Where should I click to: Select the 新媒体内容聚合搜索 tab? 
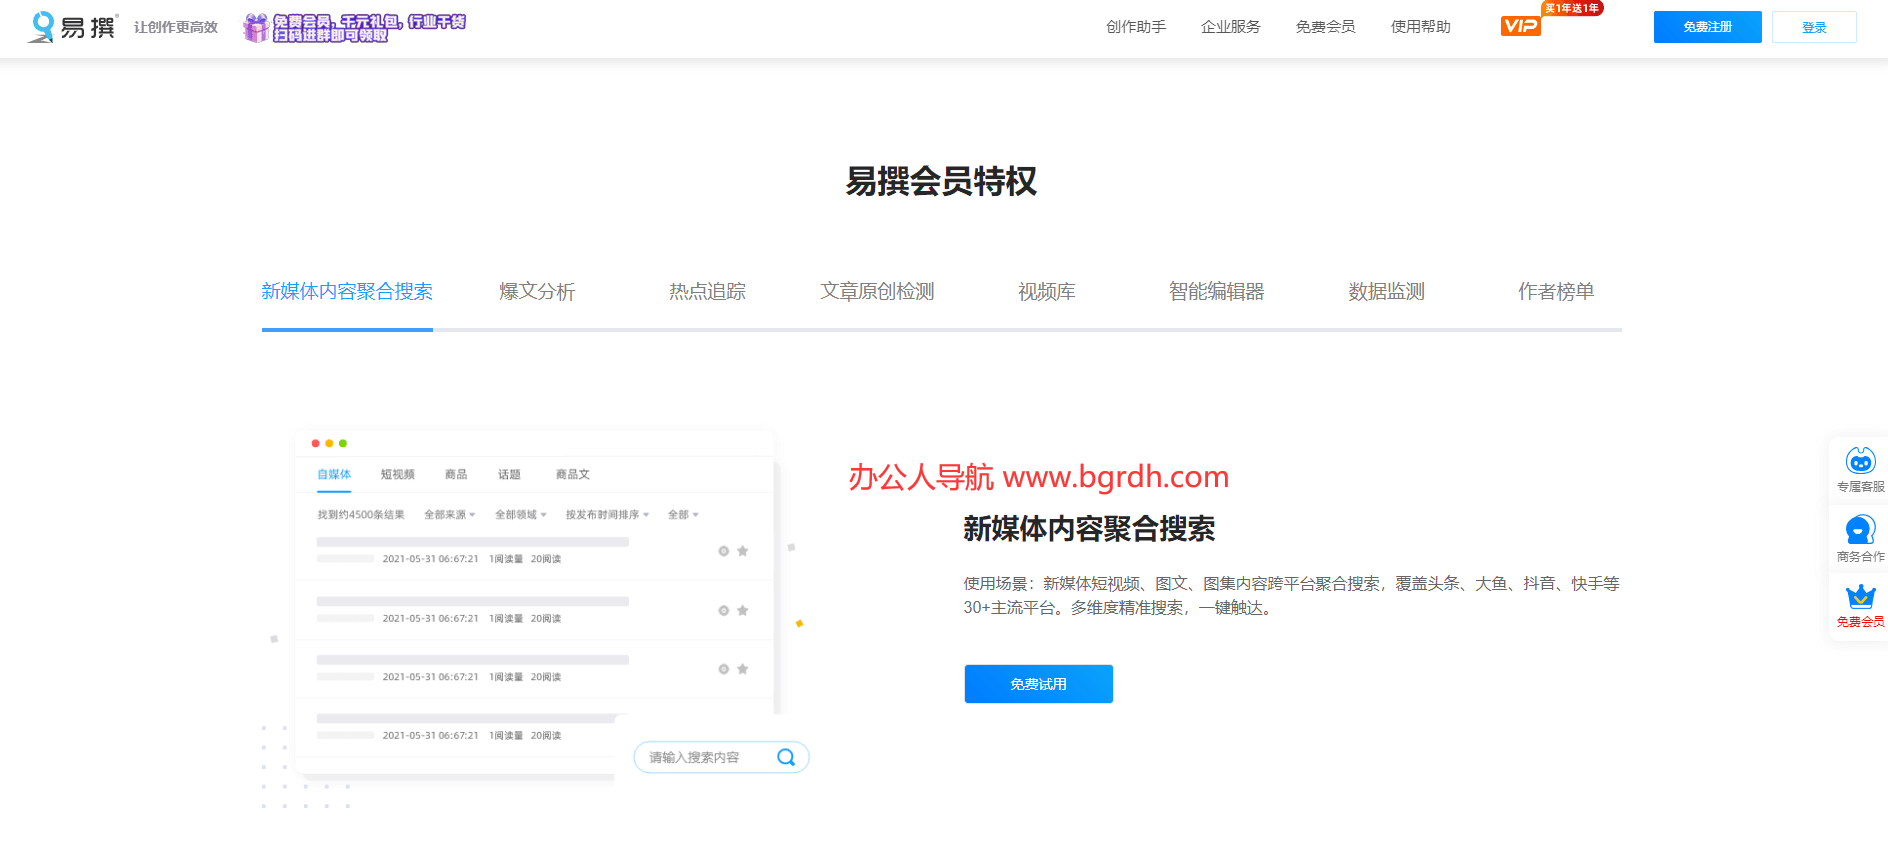pyautogui.click(x=347, y=291)
